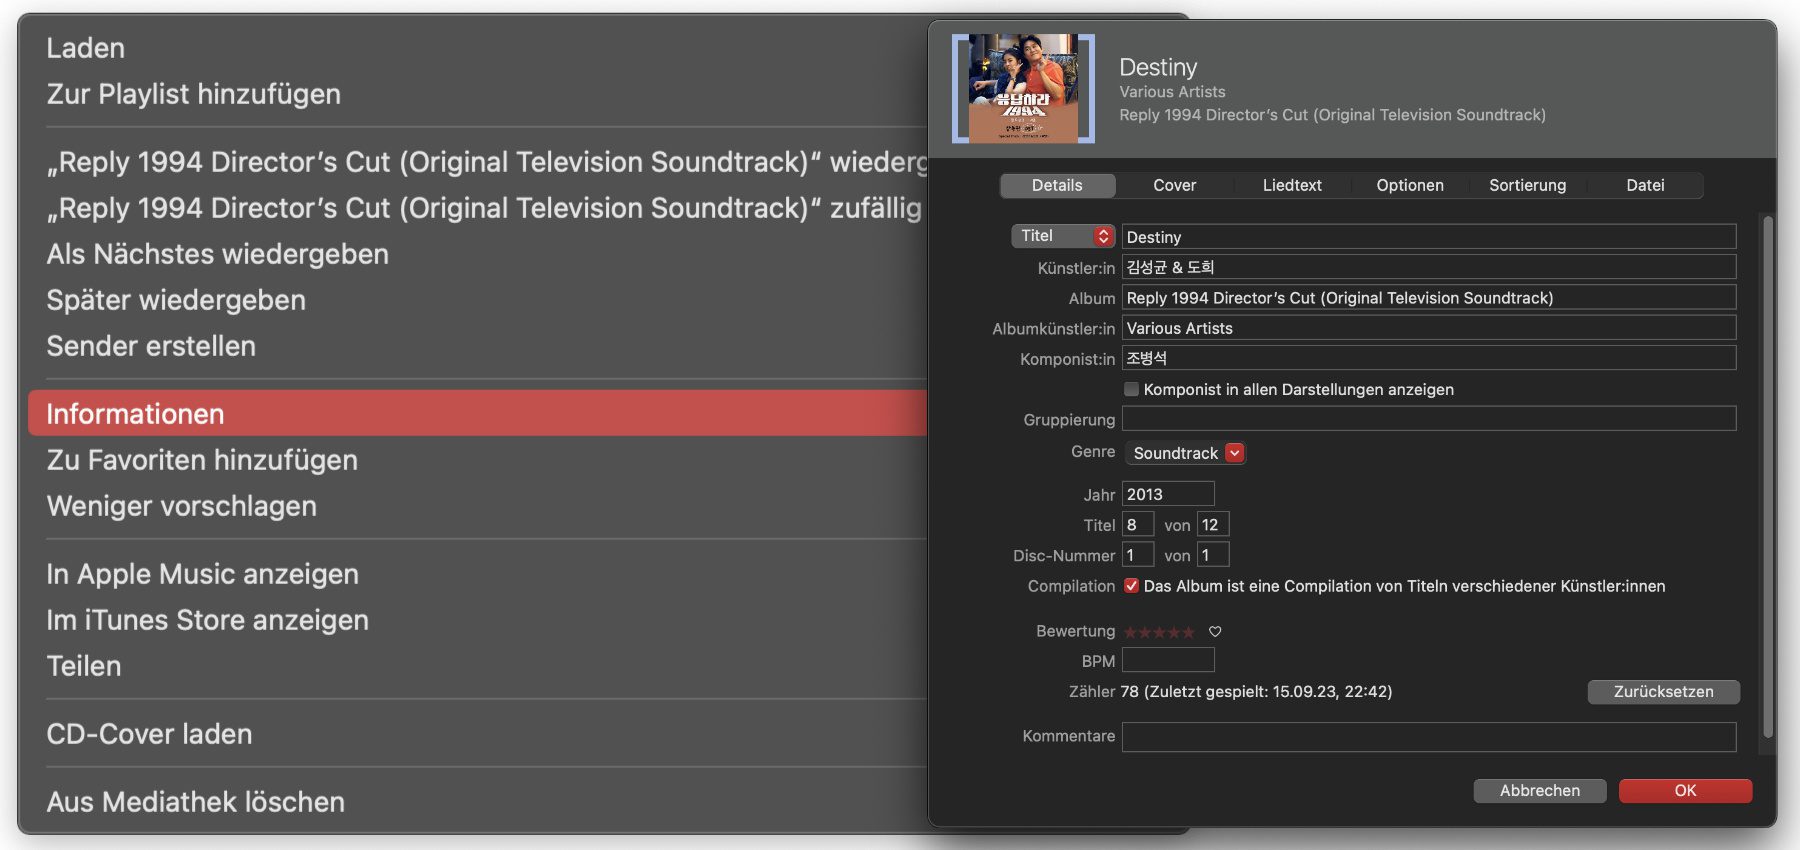Viewport: 1800px width, 850px height.
Task: Expand the Genre Soundtrack dropdown
Action: coord(1235,453)
